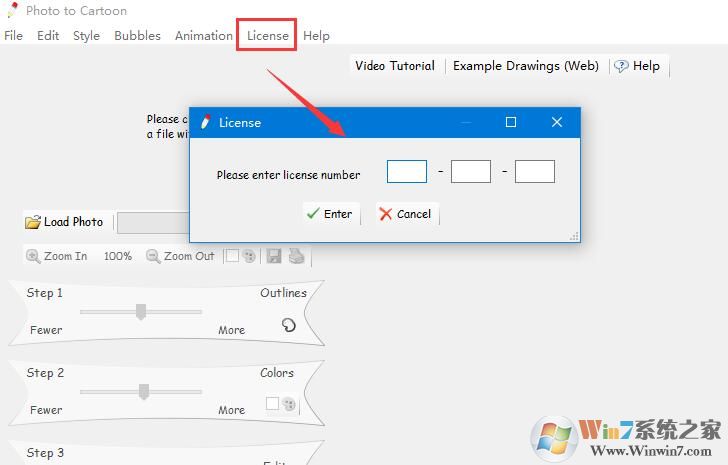Click the Help button with speech bubble icon
This screenshot has height=465, width=728.
point(637,66)
